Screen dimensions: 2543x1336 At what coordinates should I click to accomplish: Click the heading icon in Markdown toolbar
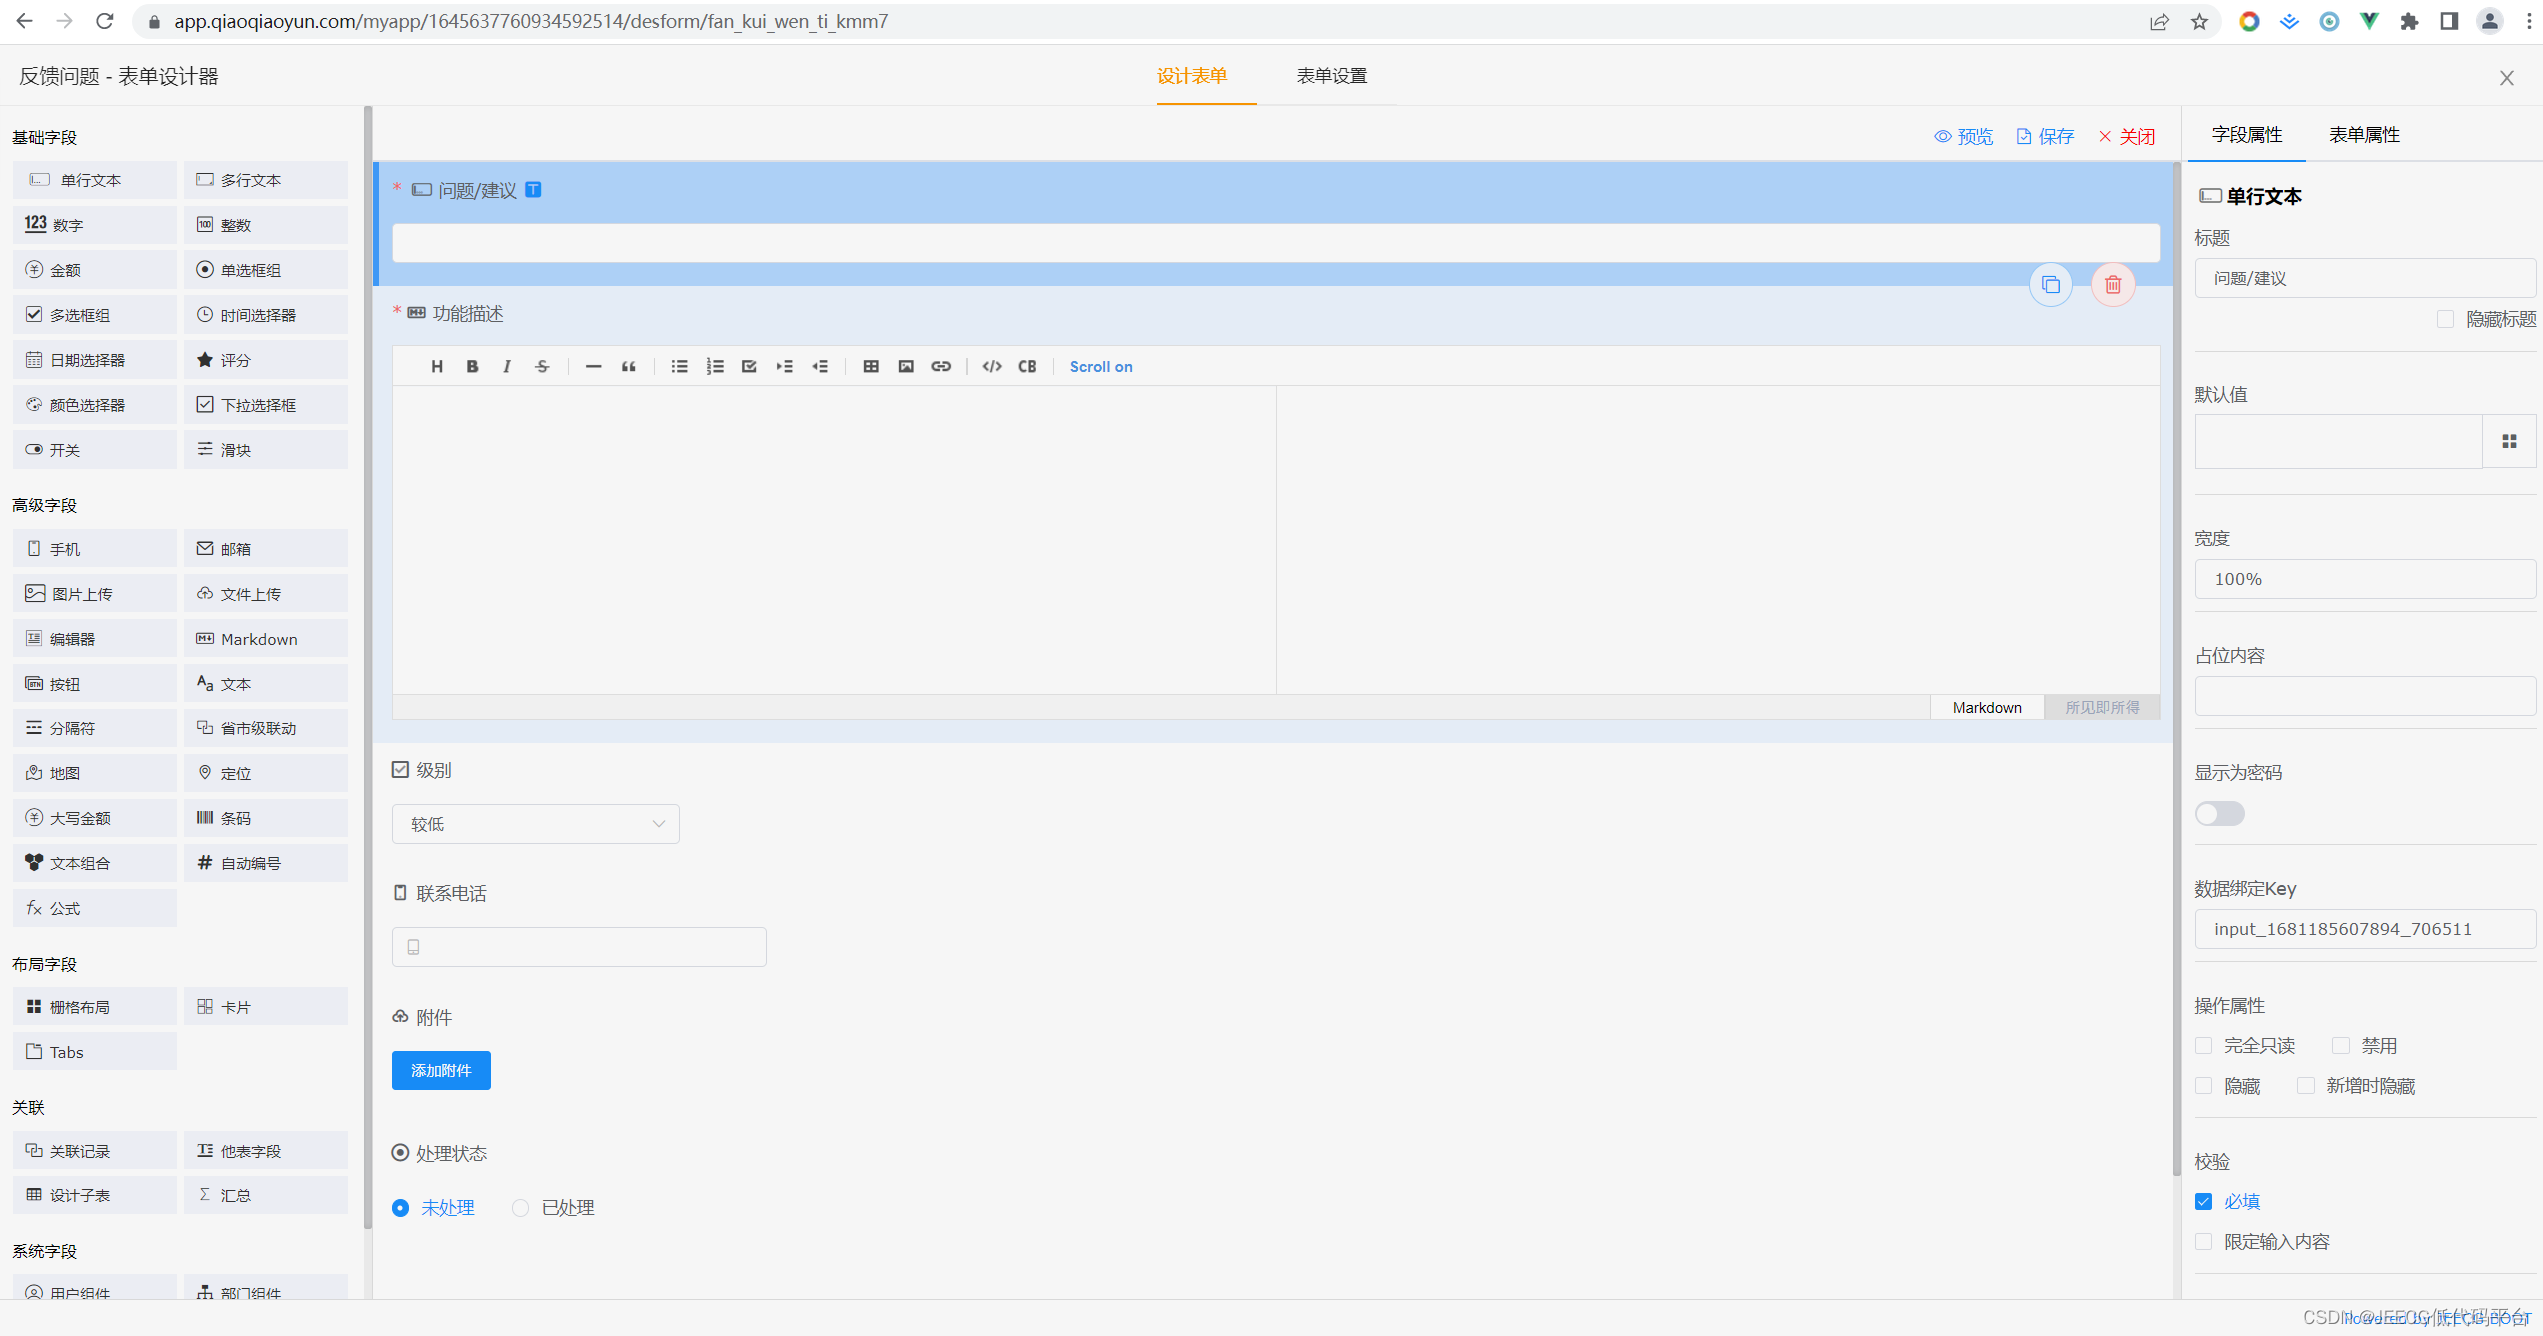click(437, 366)
